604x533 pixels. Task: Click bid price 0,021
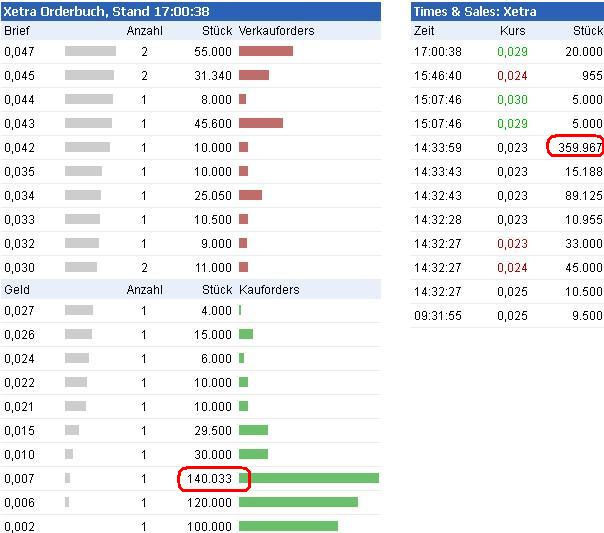click(x=19, y=406)
